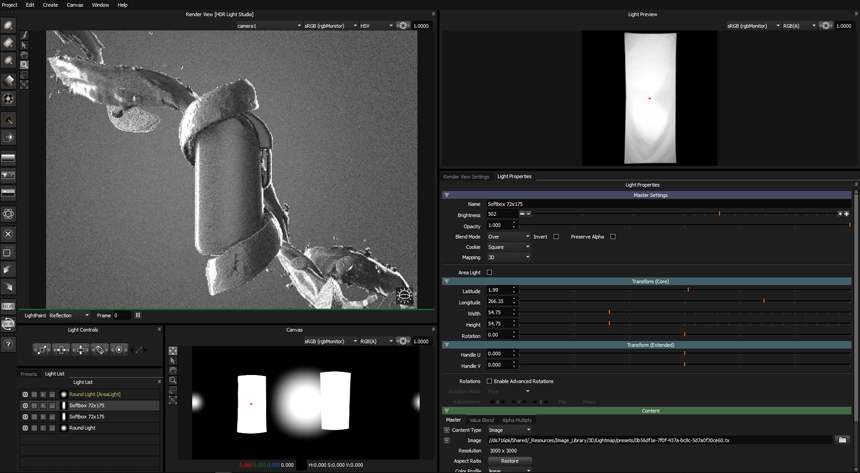Select the zoom magnifier in Canvas

[173, 380]
